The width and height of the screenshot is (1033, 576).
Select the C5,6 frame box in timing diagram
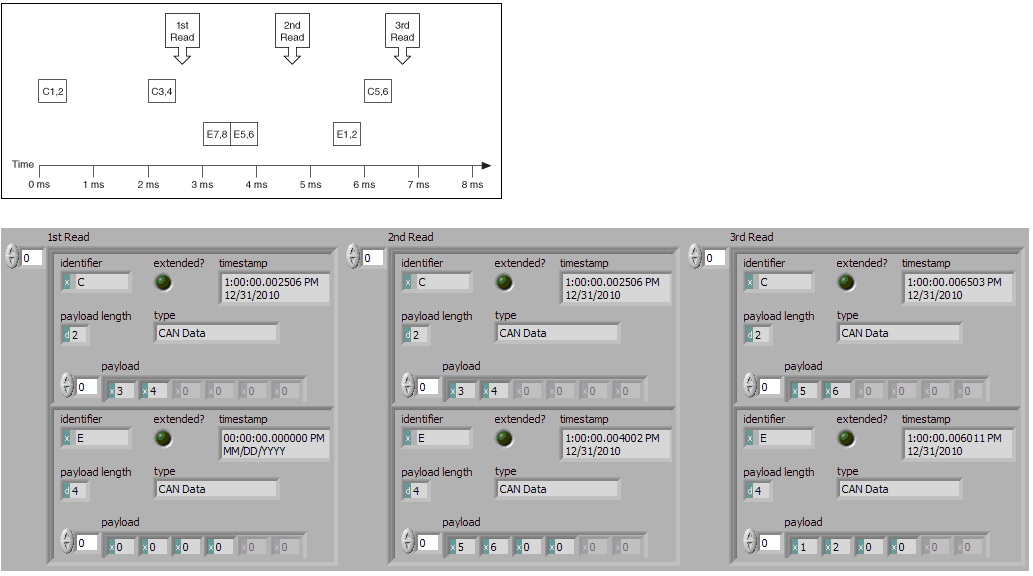(x=377, y=91)
